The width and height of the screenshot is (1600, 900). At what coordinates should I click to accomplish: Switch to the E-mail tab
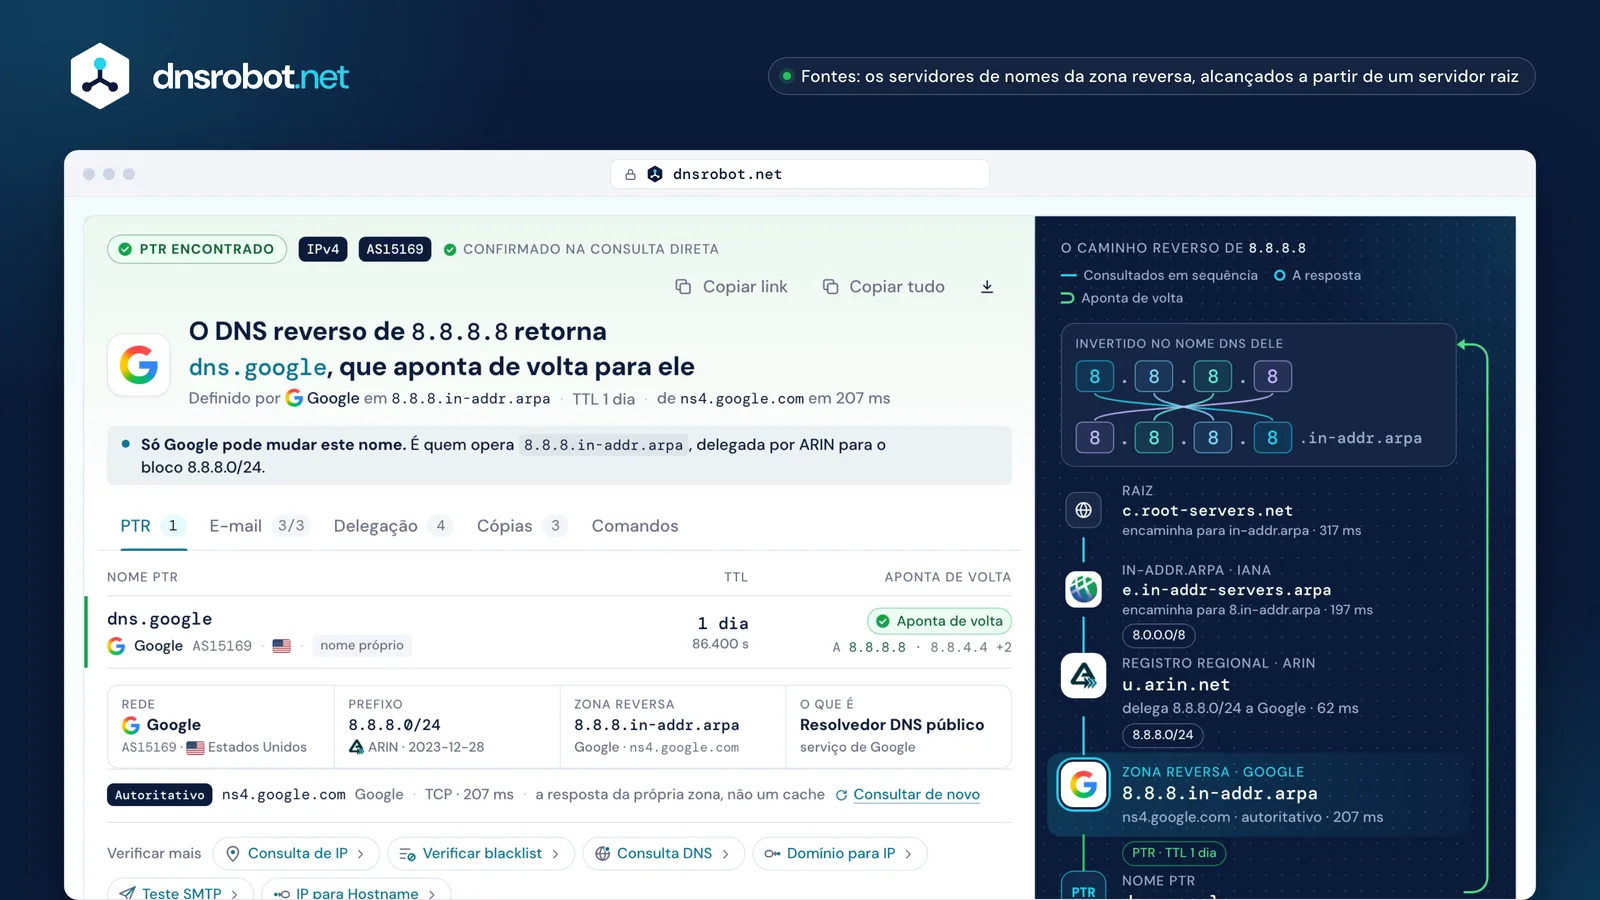coord(258,526)
